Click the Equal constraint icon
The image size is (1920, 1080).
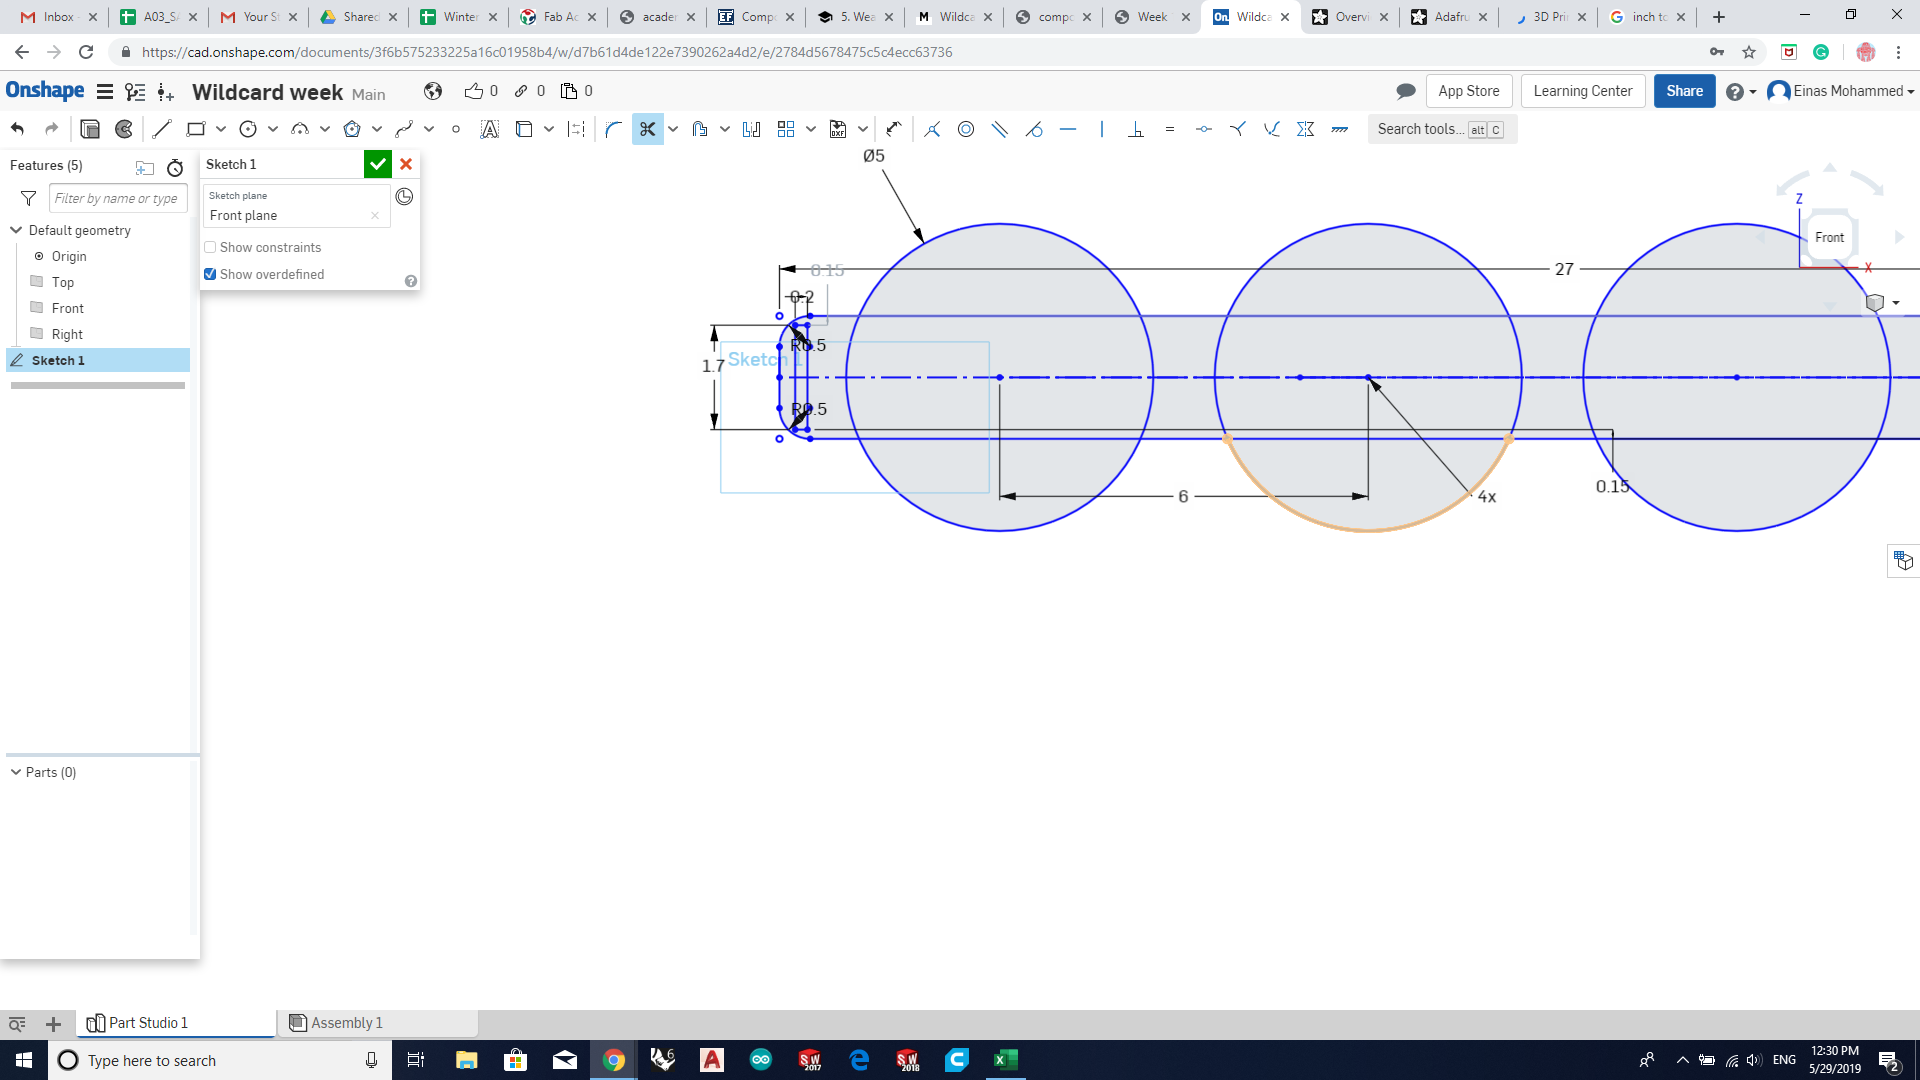pos(1169,129)
